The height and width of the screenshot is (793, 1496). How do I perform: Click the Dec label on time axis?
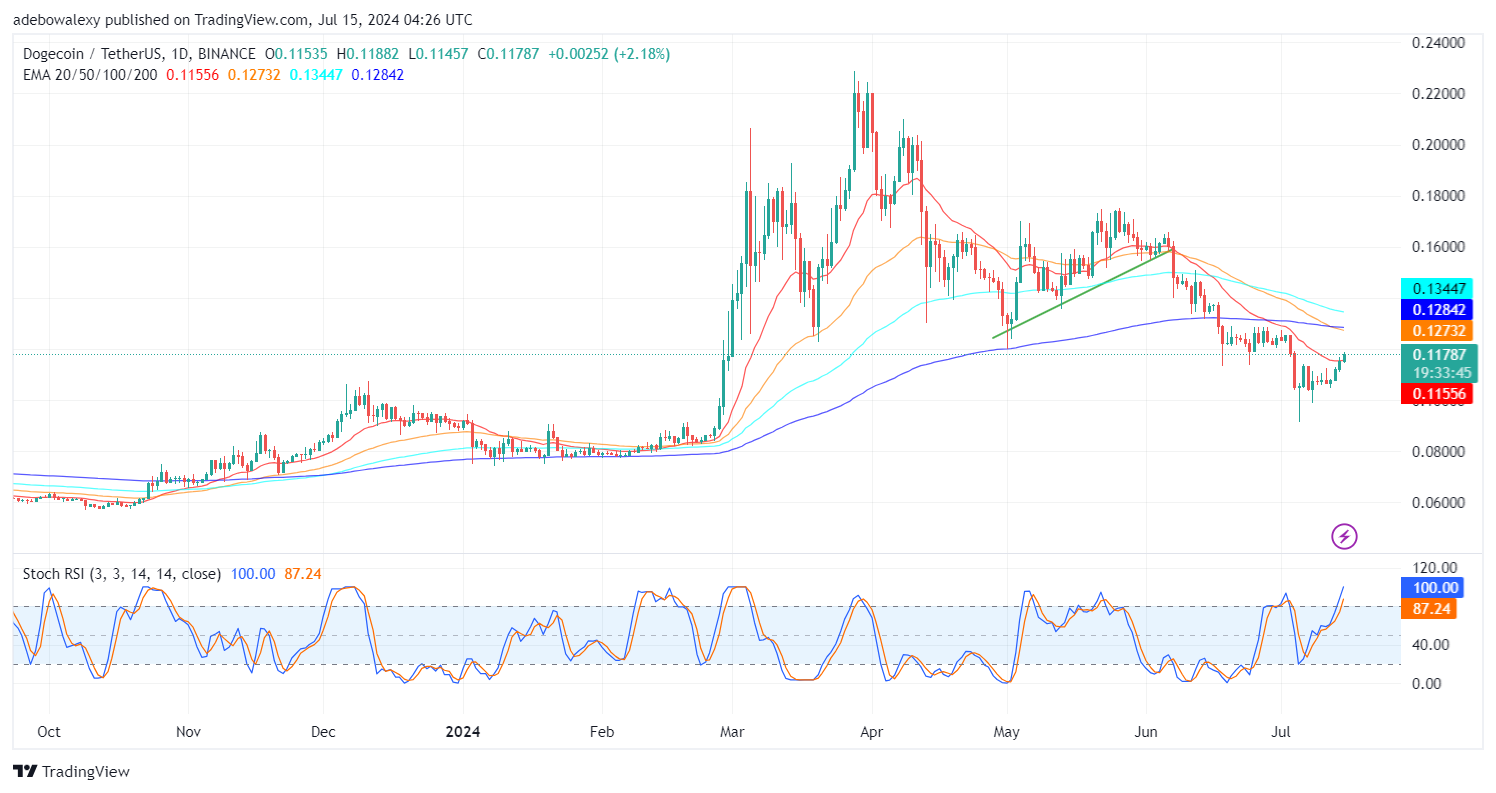coord(324,732)
